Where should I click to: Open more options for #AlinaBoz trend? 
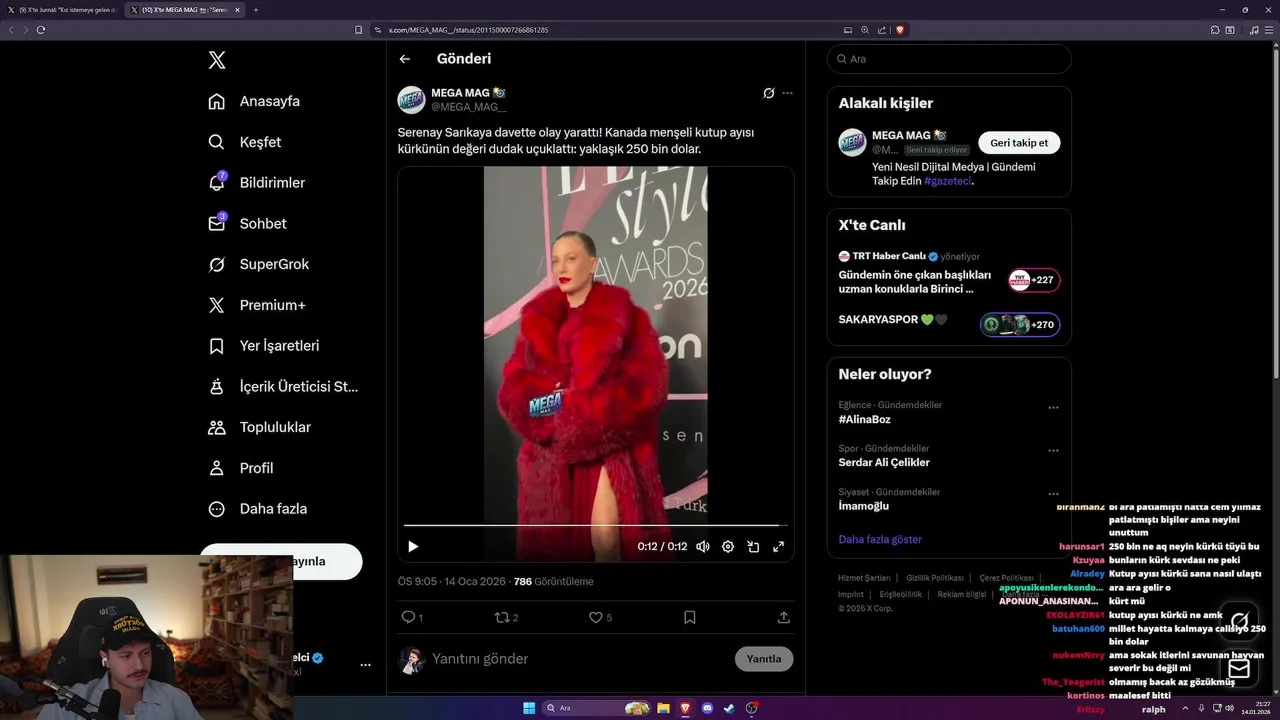click(x=1053, y=408)
